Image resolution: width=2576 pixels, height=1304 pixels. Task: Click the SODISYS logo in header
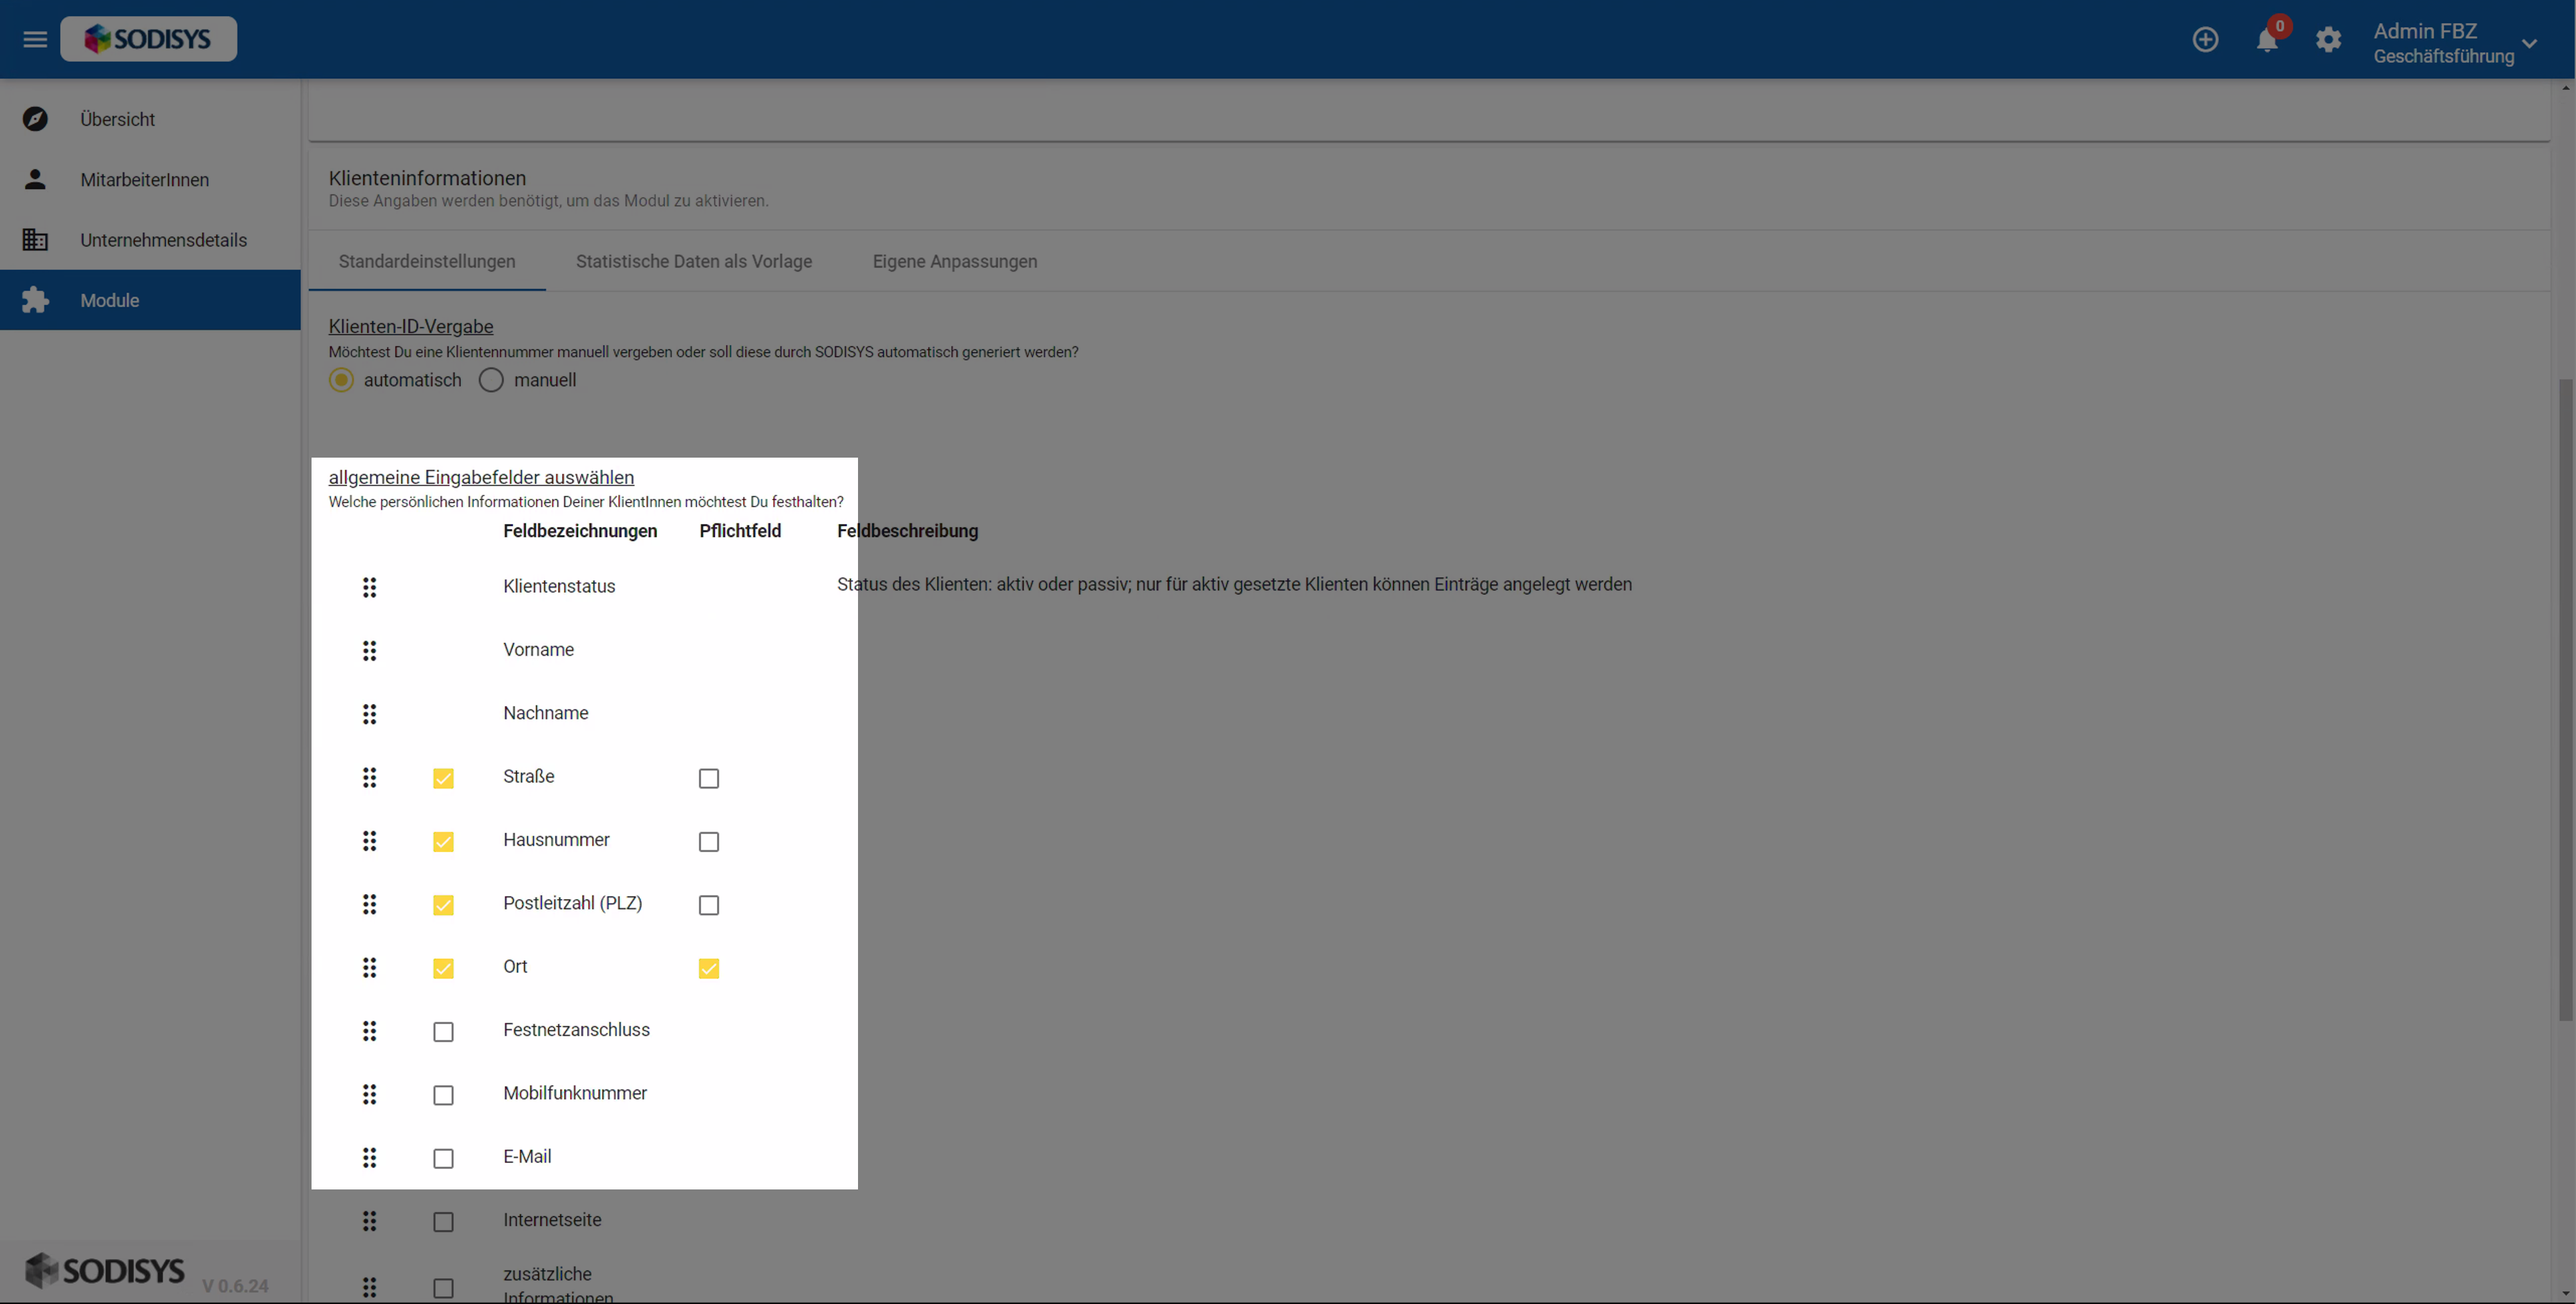pyautogui.click(x=148, y=39)
